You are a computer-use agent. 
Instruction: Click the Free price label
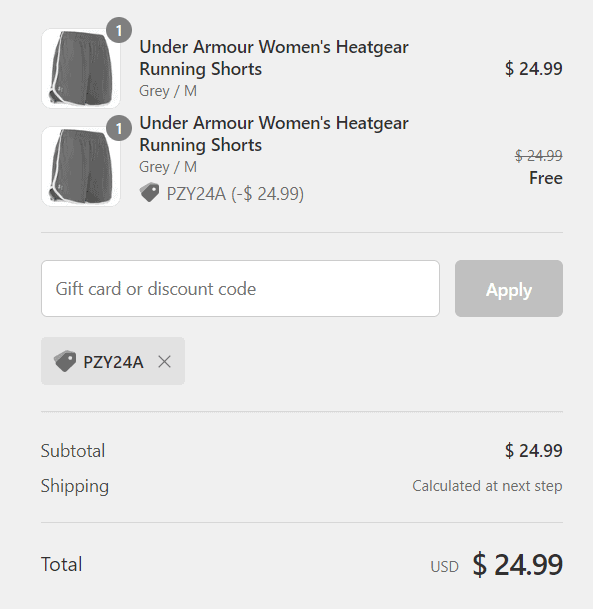point(546,178)
